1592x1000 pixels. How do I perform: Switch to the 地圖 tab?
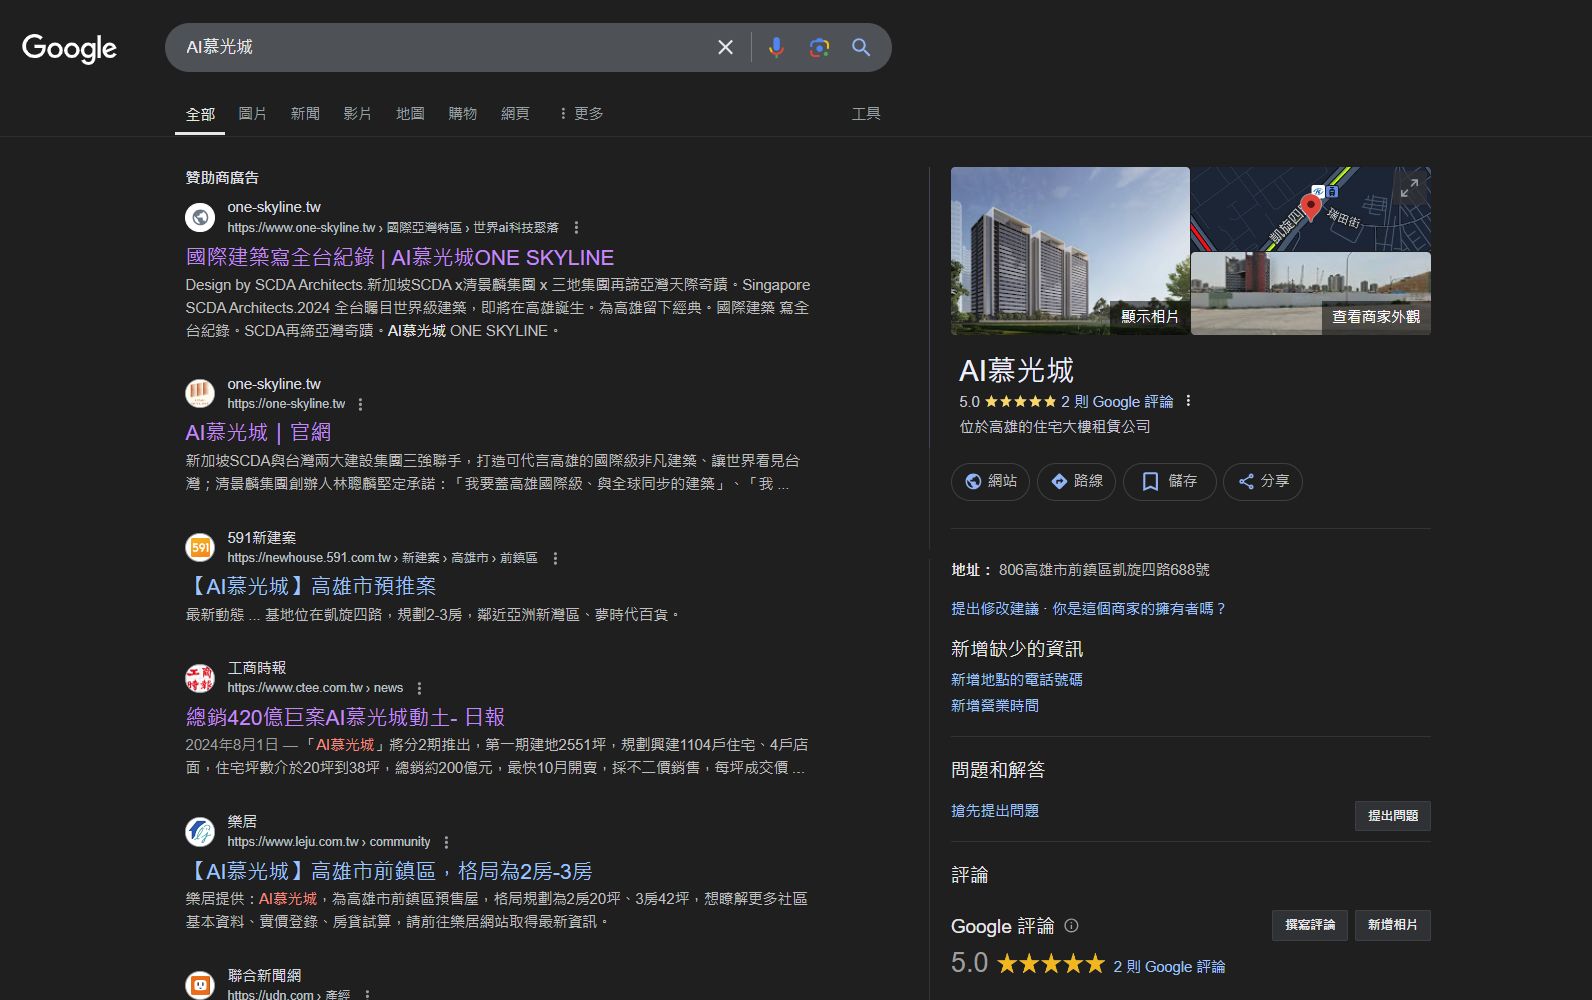(410, 114)
